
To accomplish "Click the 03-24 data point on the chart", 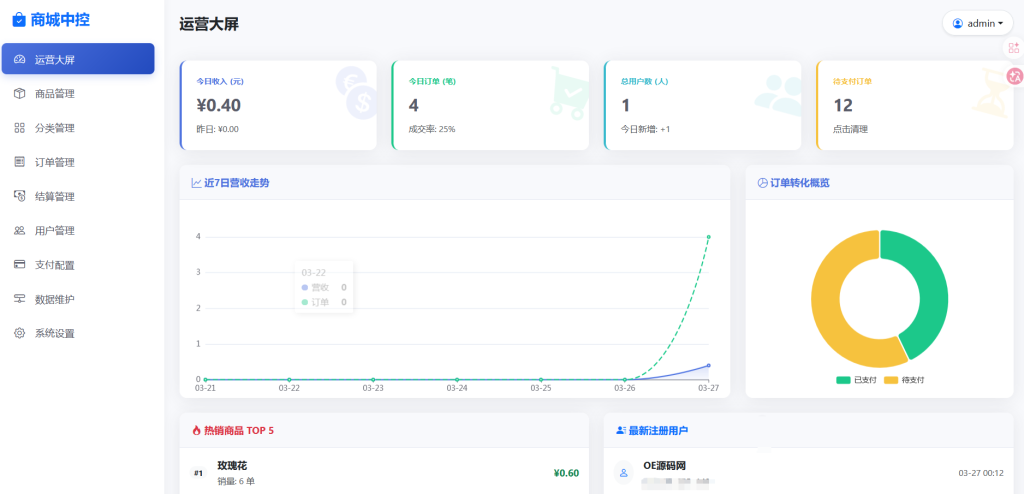I will [x=457, y=379].
